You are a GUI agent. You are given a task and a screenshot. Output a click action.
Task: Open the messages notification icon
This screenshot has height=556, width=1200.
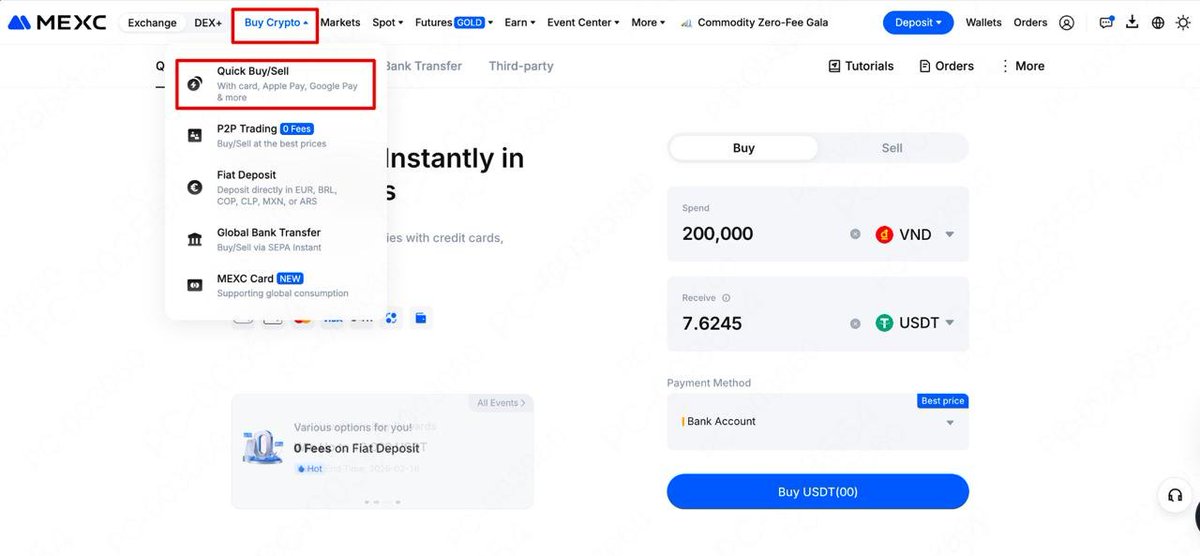[x=1106, y=22]
